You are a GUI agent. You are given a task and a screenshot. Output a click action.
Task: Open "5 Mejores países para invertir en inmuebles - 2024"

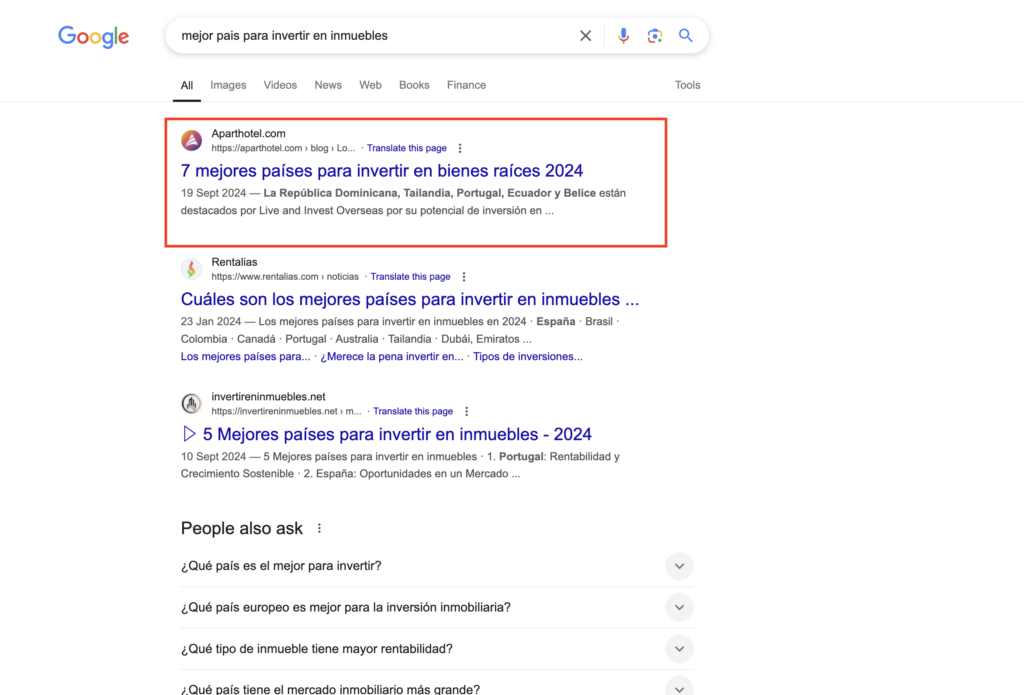[397, 434]
